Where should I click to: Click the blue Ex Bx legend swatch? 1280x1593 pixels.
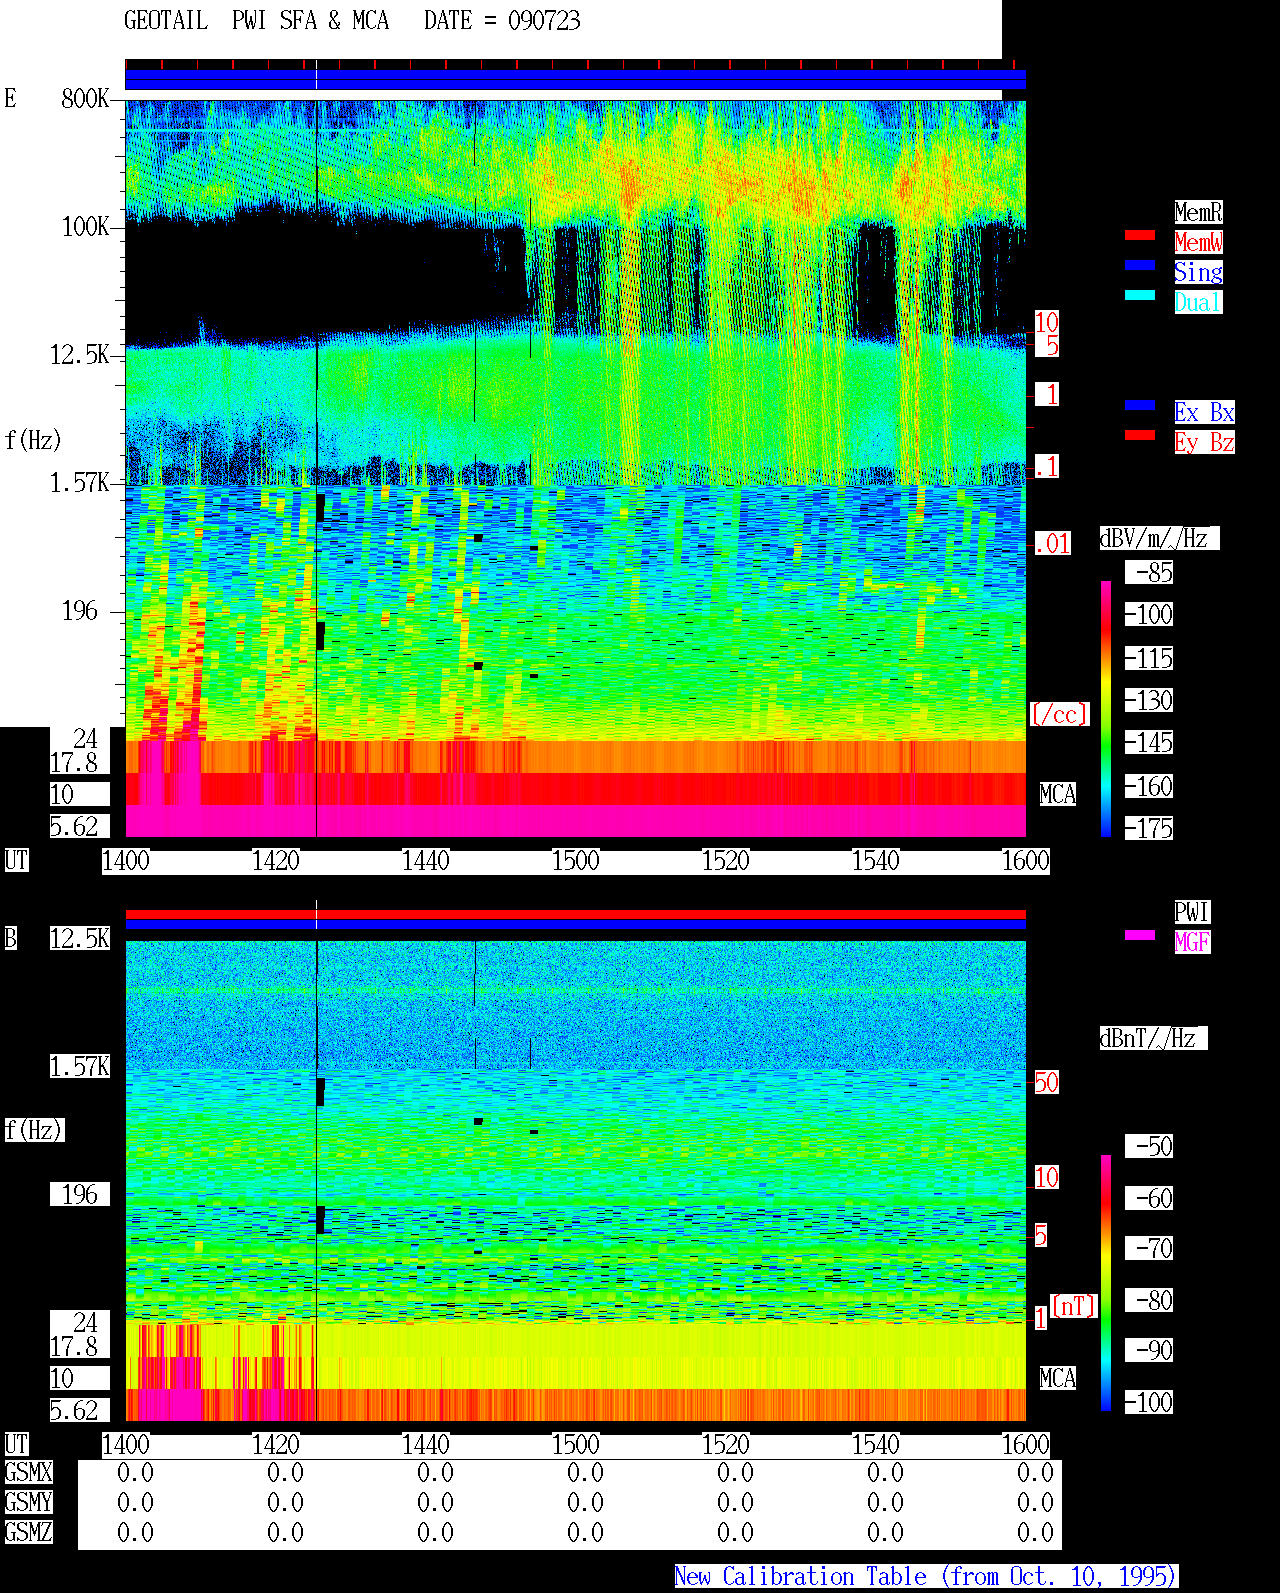pos(1140,405)
